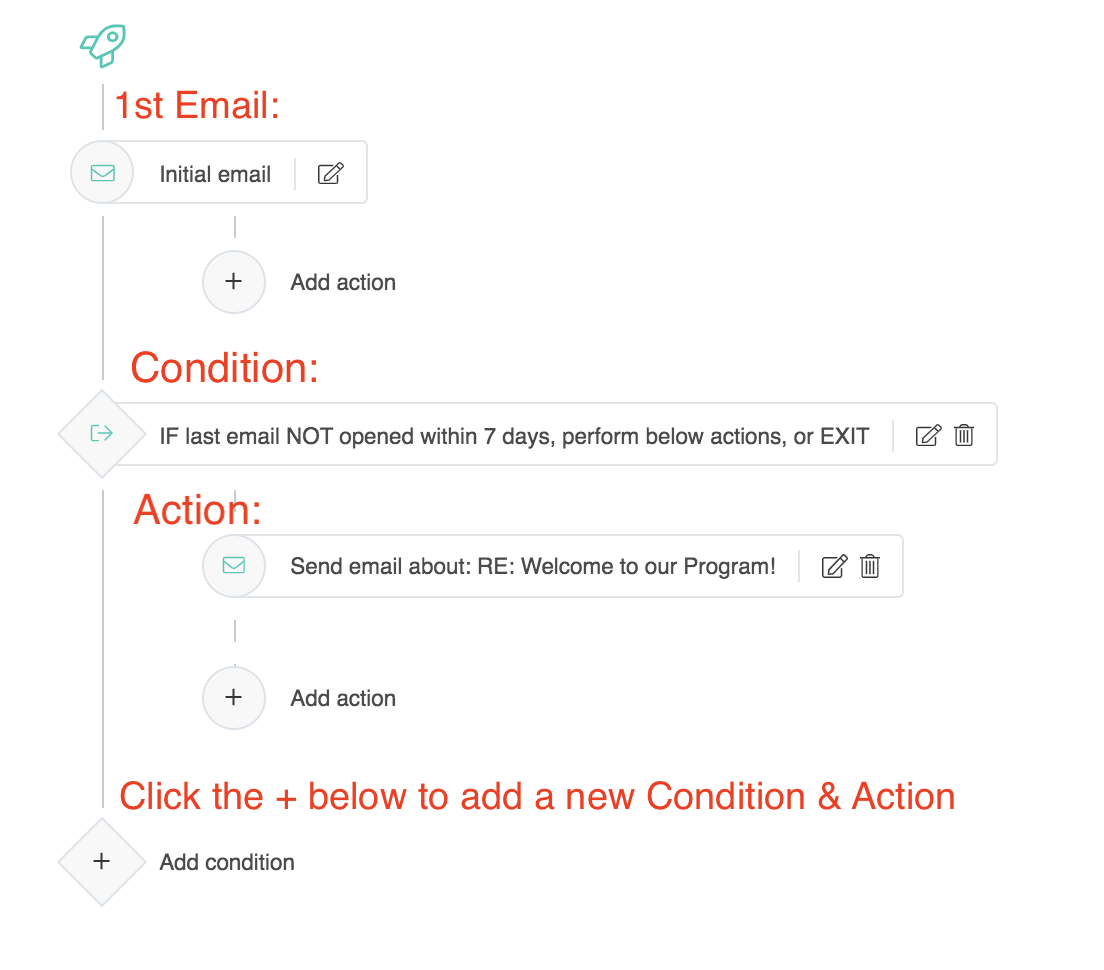The width and height of the screenshot is (1104, 970).
Task: Click the plus circle under the Welcome email action
Action: pos(234,698)
